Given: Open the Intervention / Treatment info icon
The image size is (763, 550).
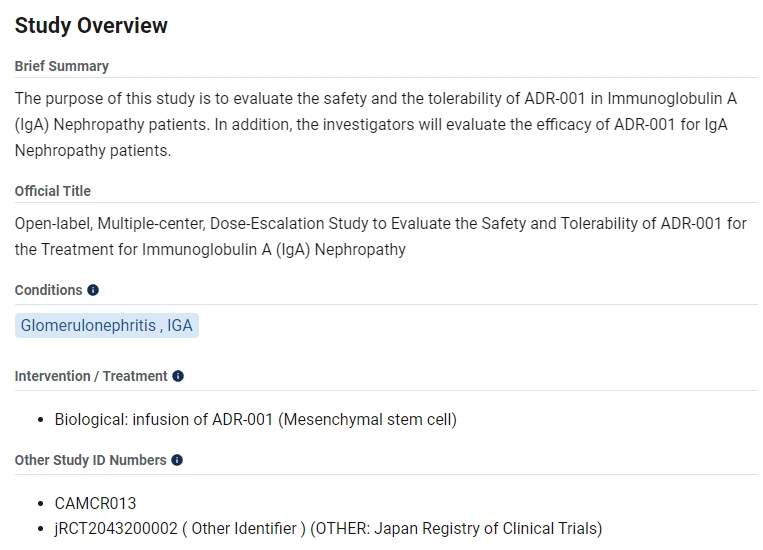Looking at the screenshot, I should coord(178,376).
